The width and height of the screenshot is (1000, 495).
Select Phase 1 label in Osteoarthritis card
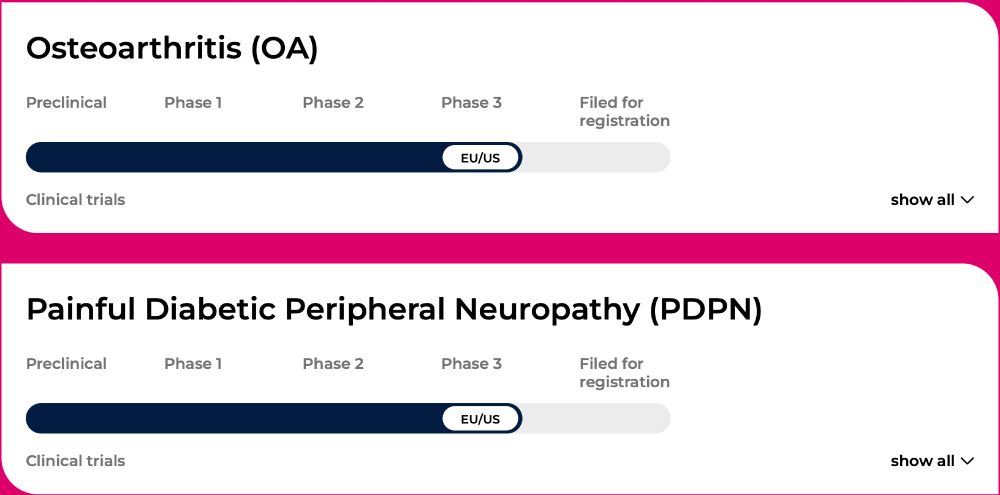[193, 103]
